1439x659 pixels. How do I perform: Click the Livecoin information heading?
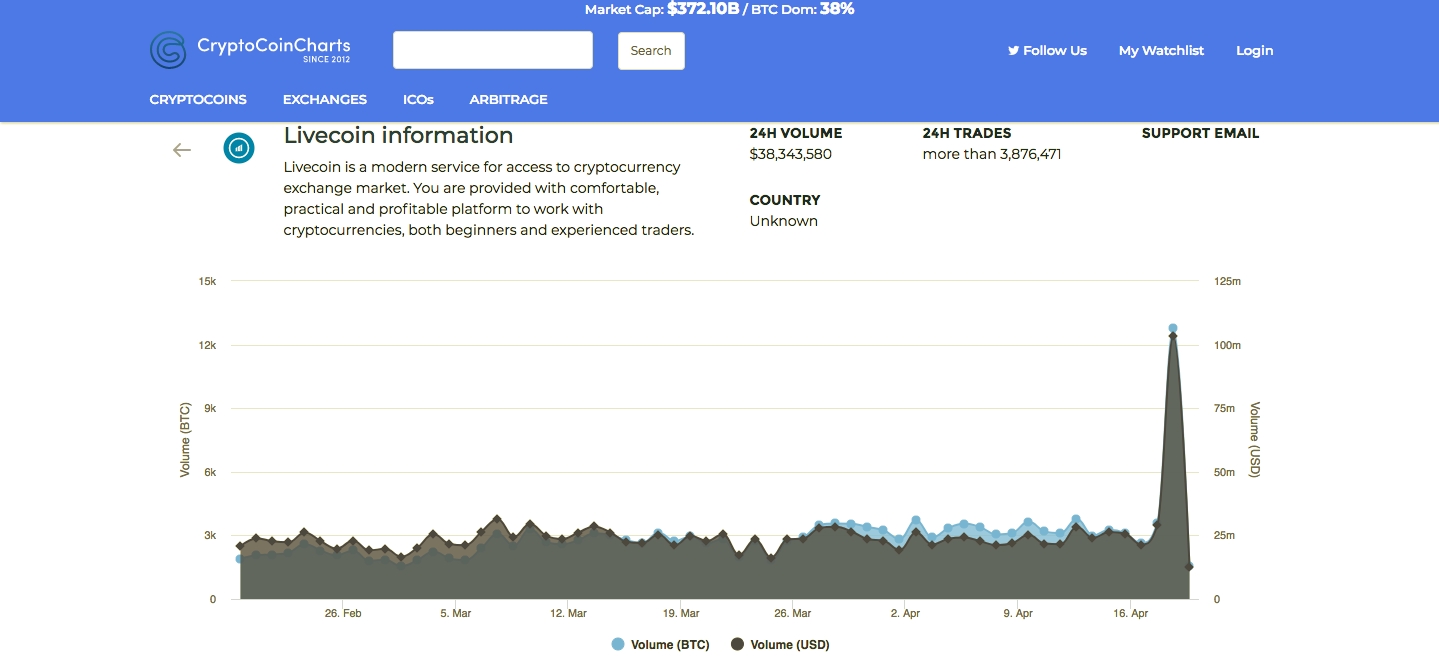(398, 135)
